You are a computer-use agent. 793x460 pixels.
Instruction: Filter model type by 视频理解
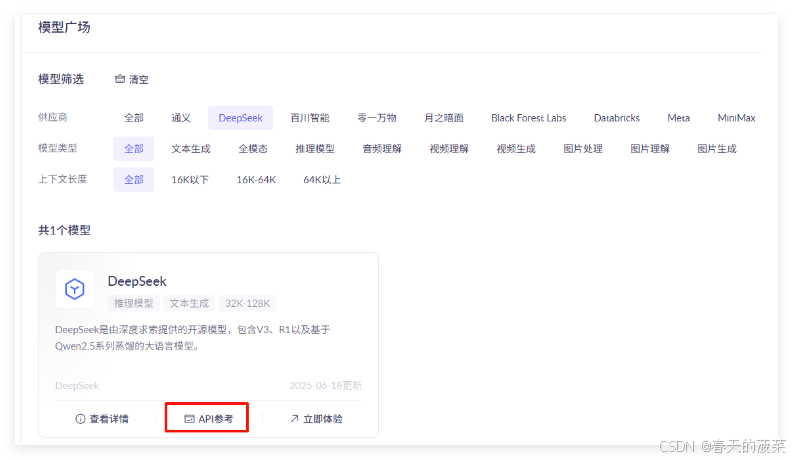click(x=449, y=149)
